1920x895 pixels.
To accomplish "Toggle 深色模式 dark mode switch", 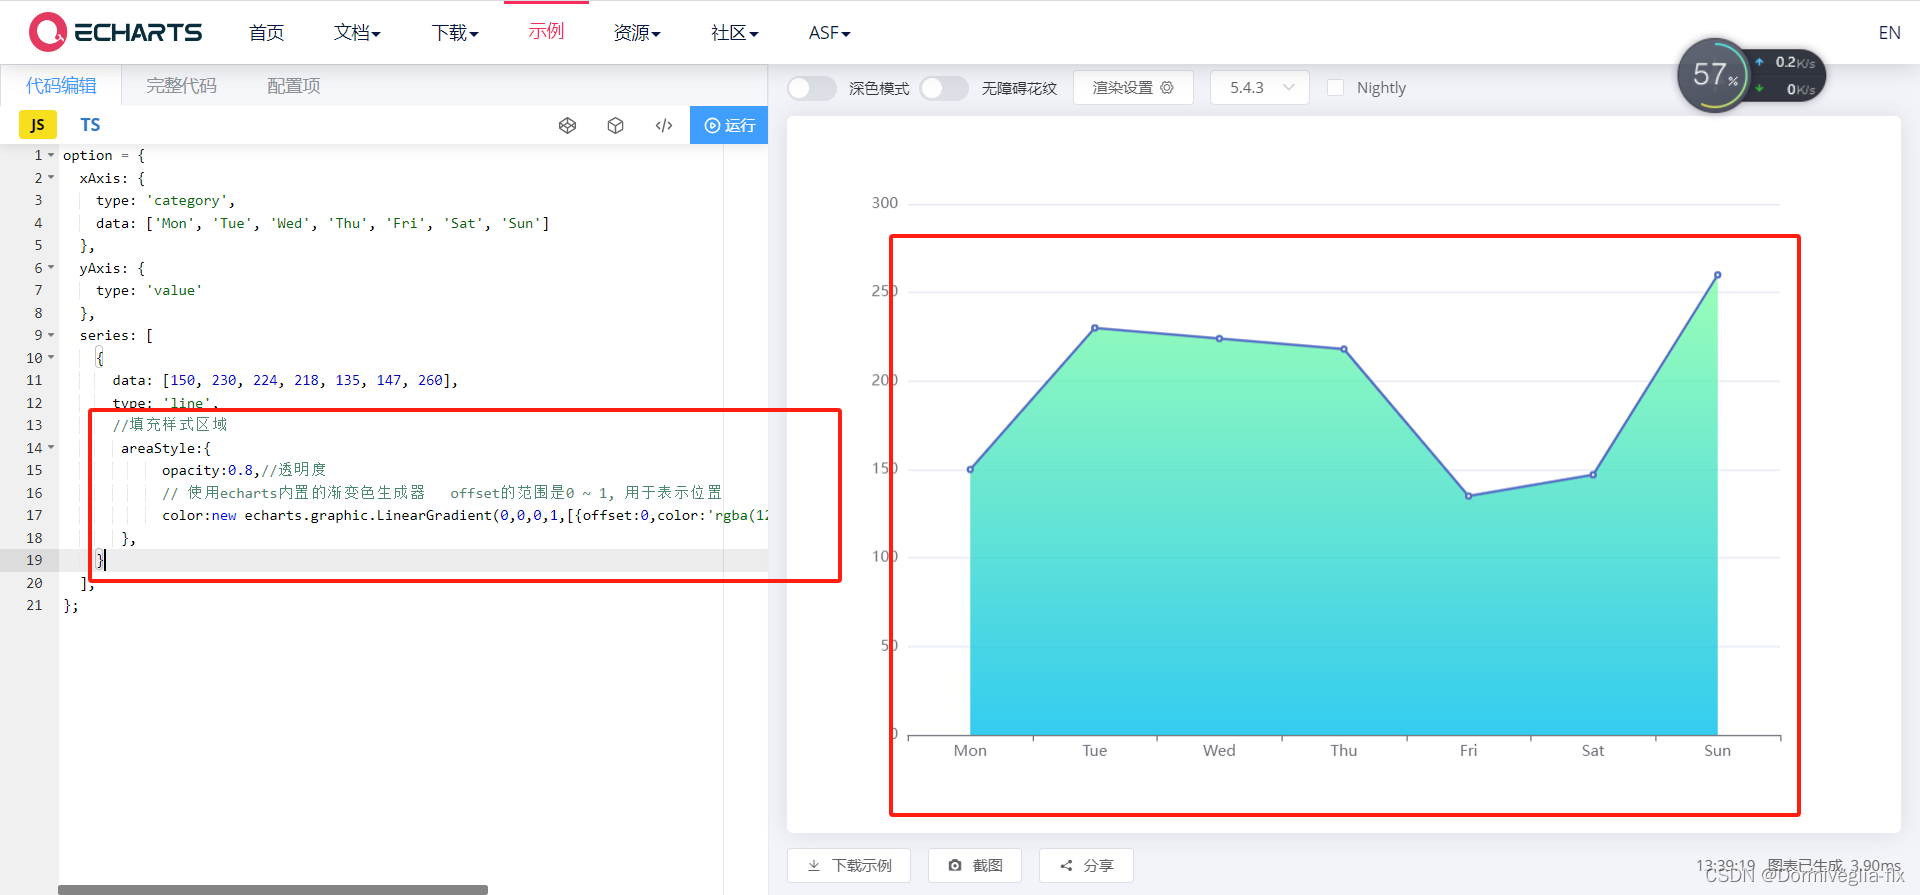I will pos(812,88).
